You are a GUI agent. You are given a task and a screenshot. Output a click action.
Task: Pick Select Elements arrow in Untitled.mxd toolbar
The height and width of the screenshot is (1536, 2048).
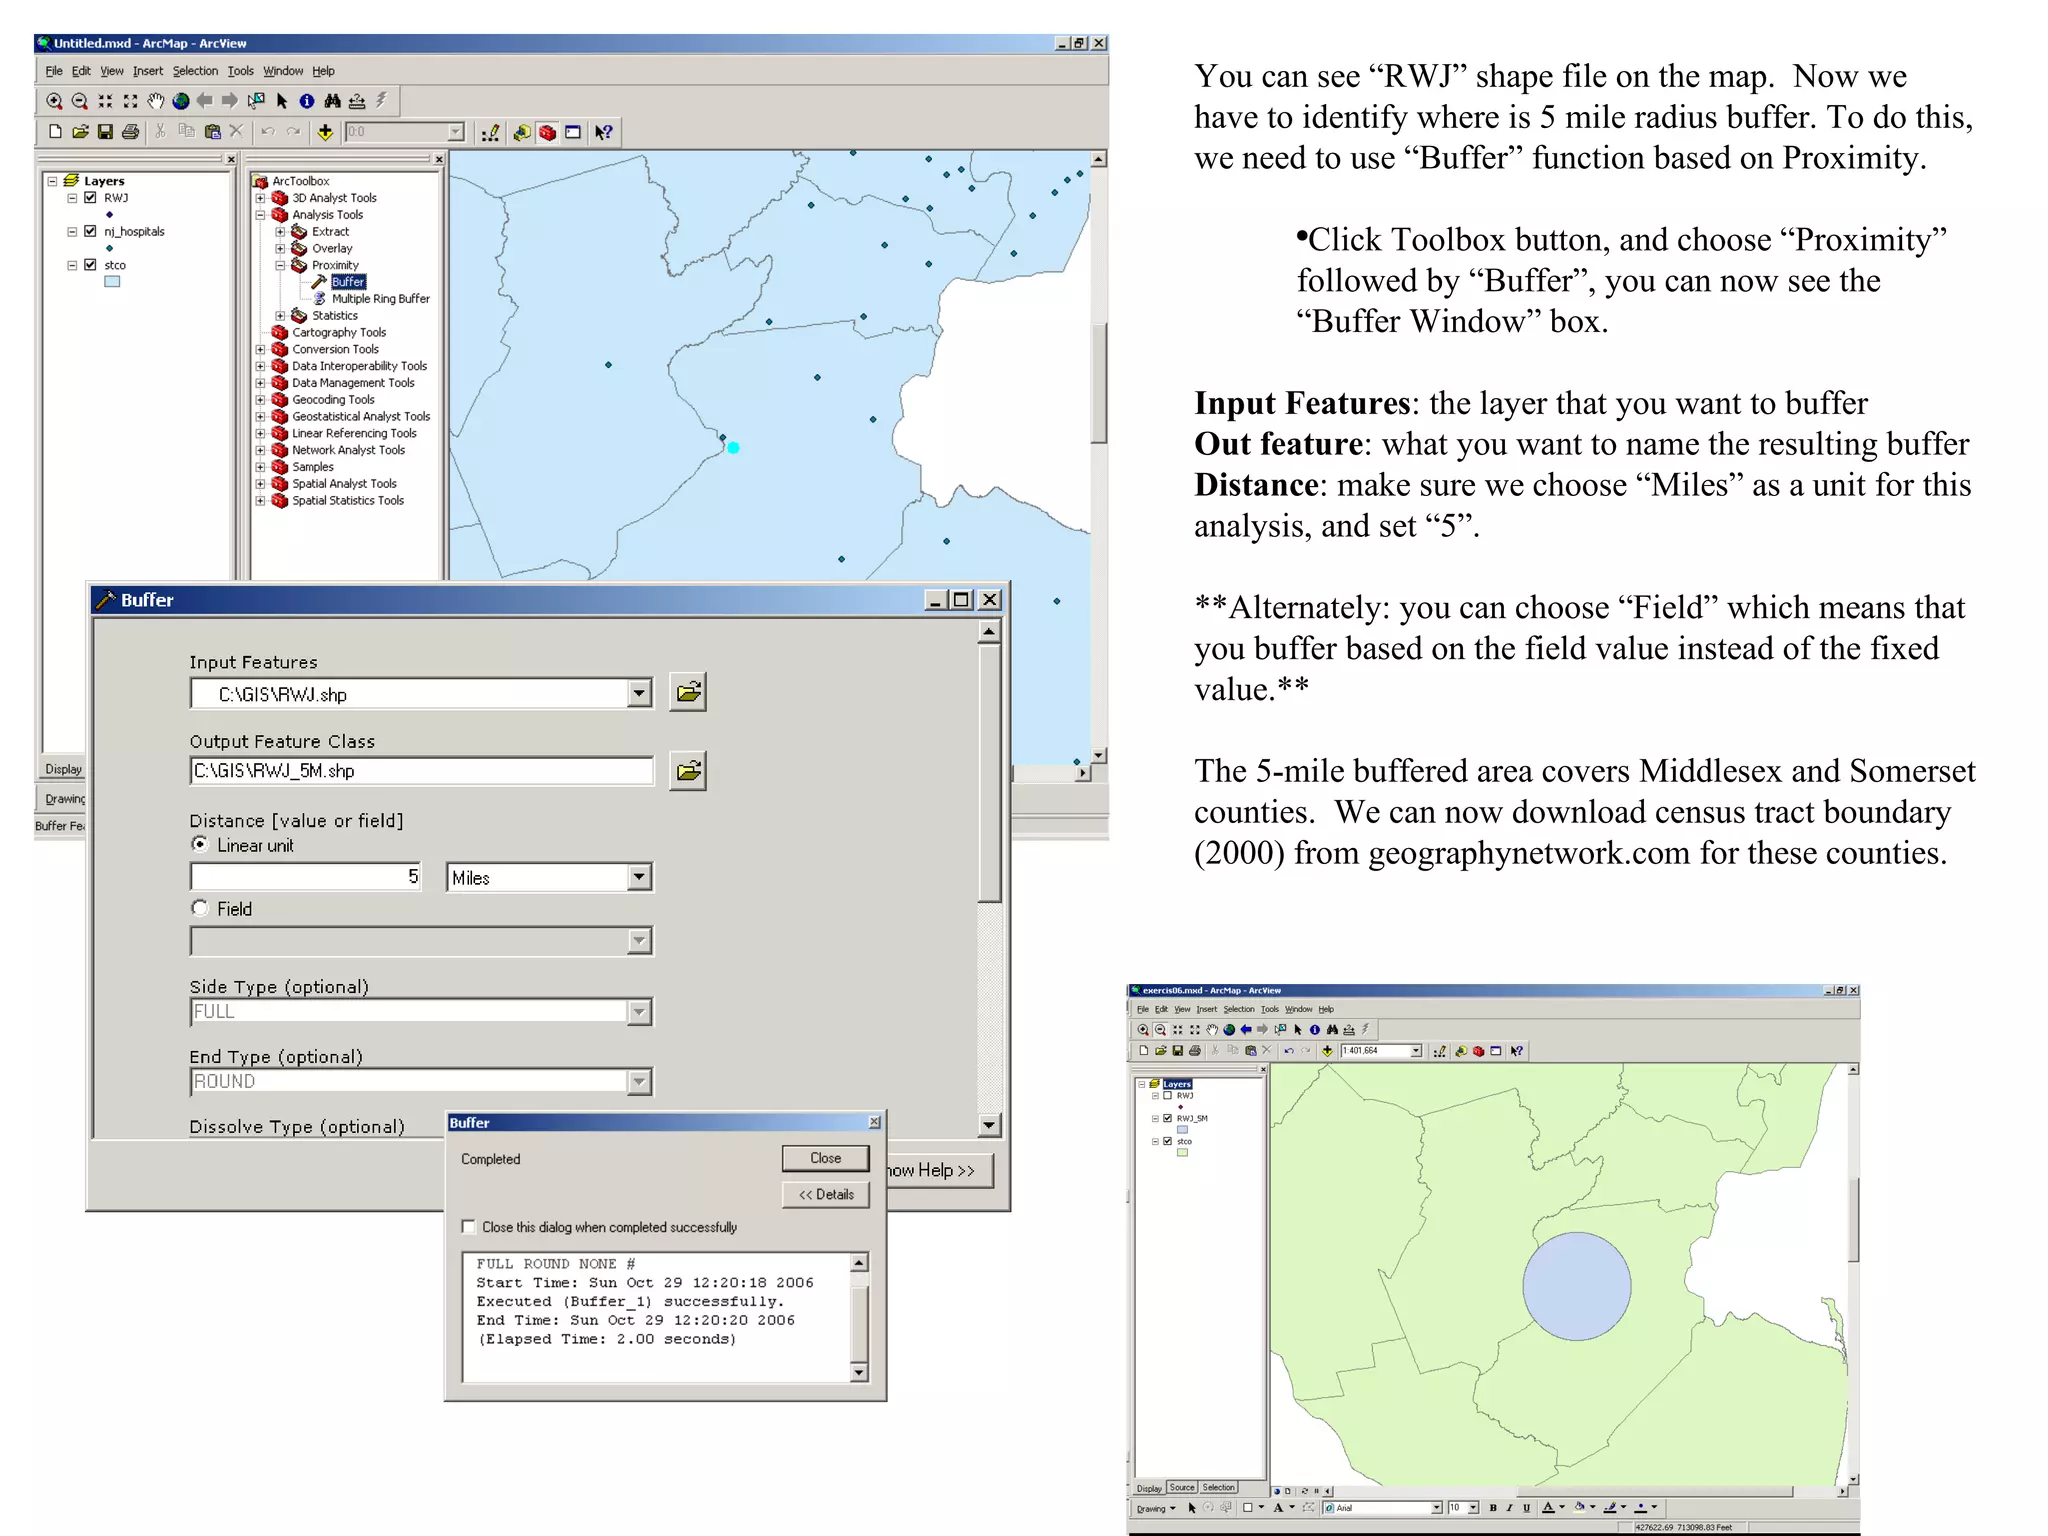282,101
